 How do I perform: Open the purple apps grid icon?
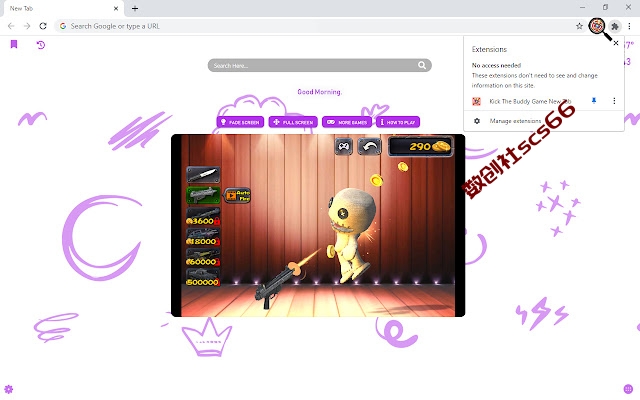coord(628,389)
